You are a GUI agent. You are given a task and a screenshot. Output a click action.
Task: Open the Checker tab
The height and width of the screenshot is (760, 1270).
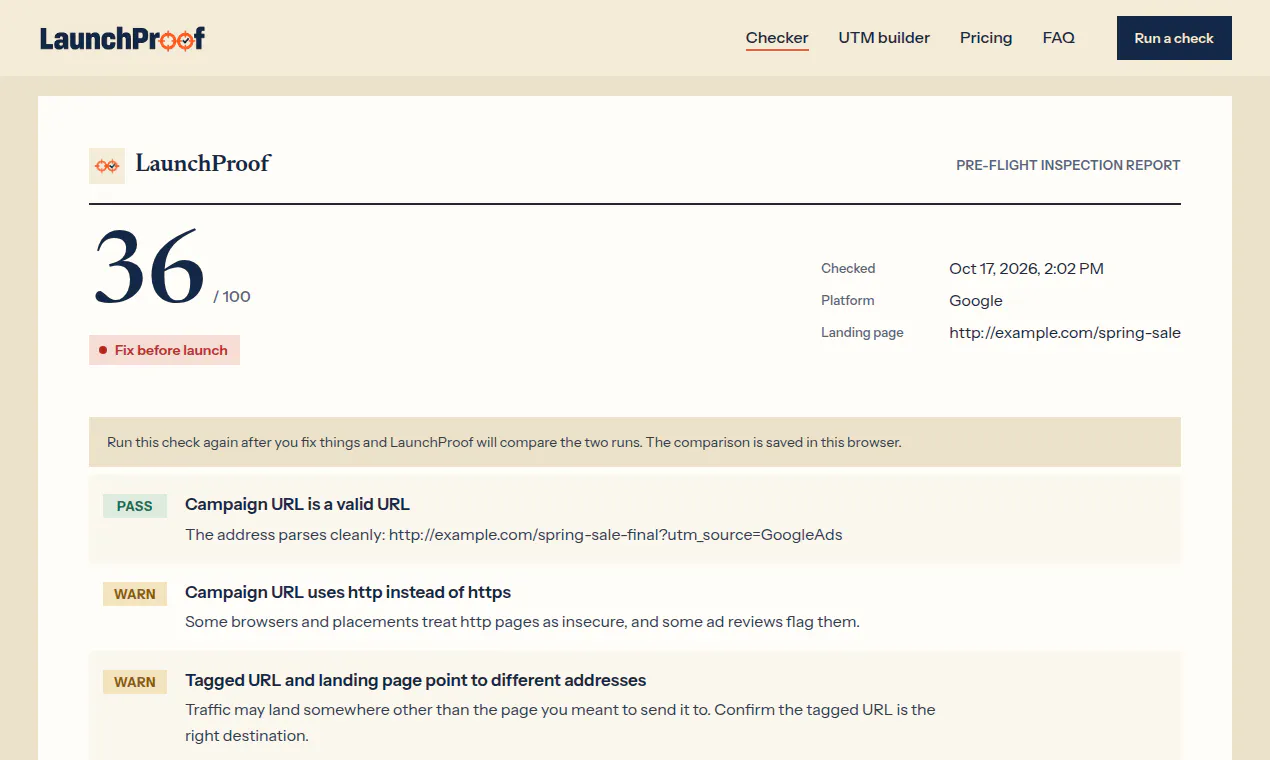point(777,38)
